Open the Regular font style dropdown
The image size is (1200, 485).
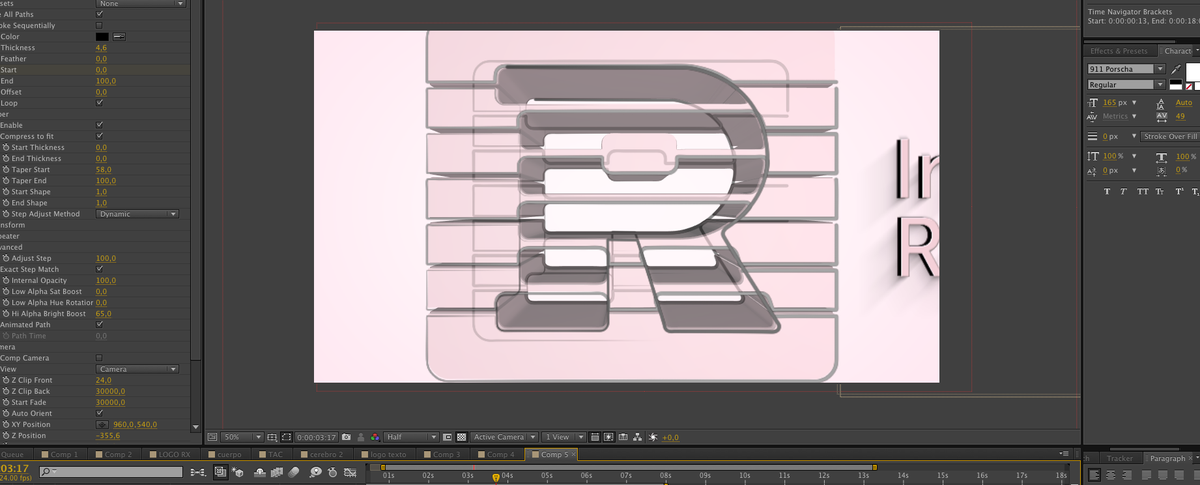pos(1127,85)
